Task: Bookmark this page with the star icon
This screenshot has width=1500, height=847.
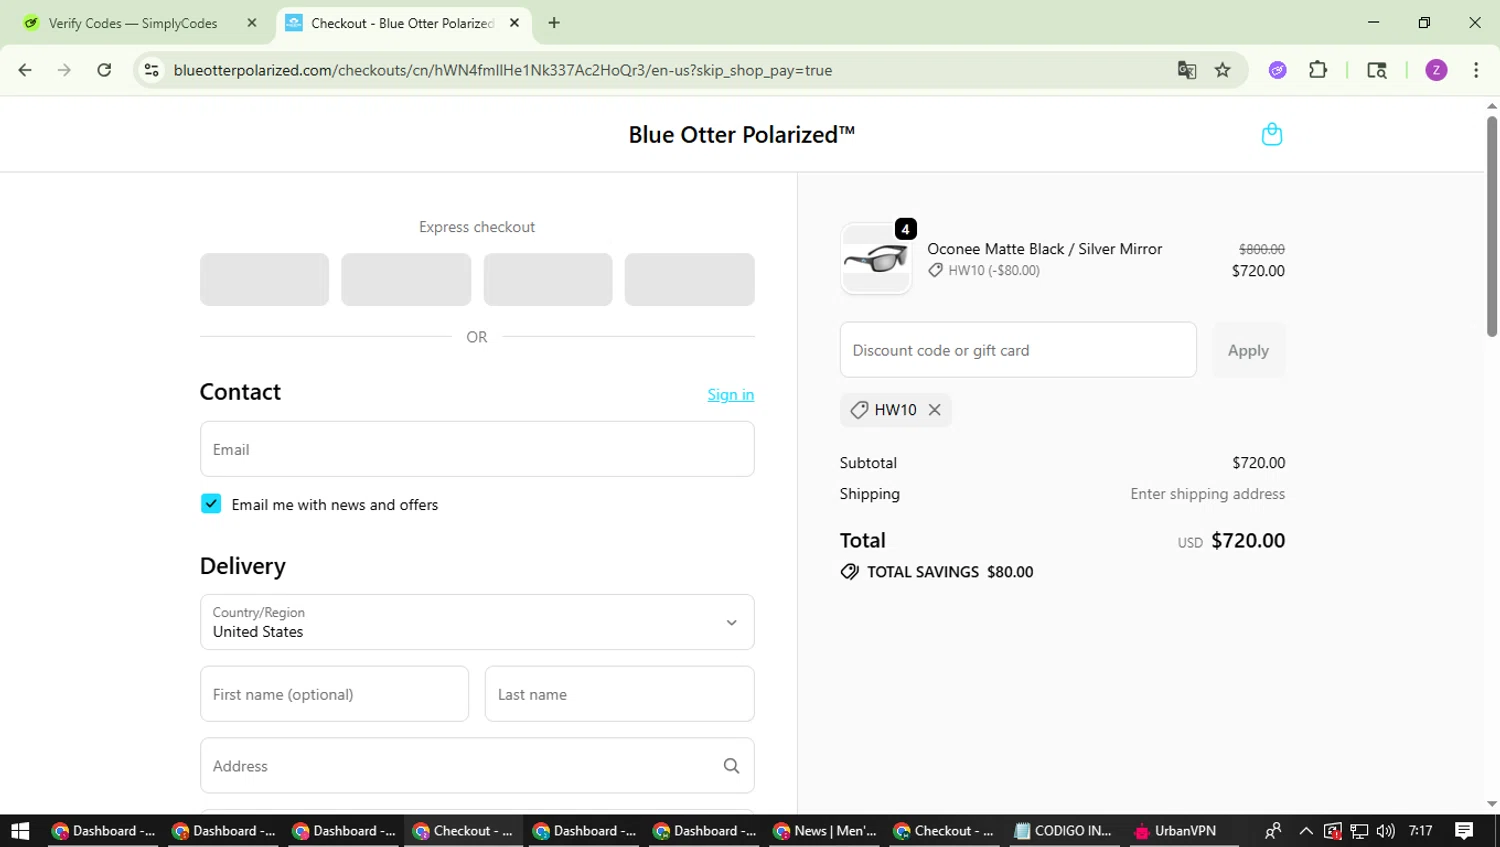Action: [x=1222, y=70]
